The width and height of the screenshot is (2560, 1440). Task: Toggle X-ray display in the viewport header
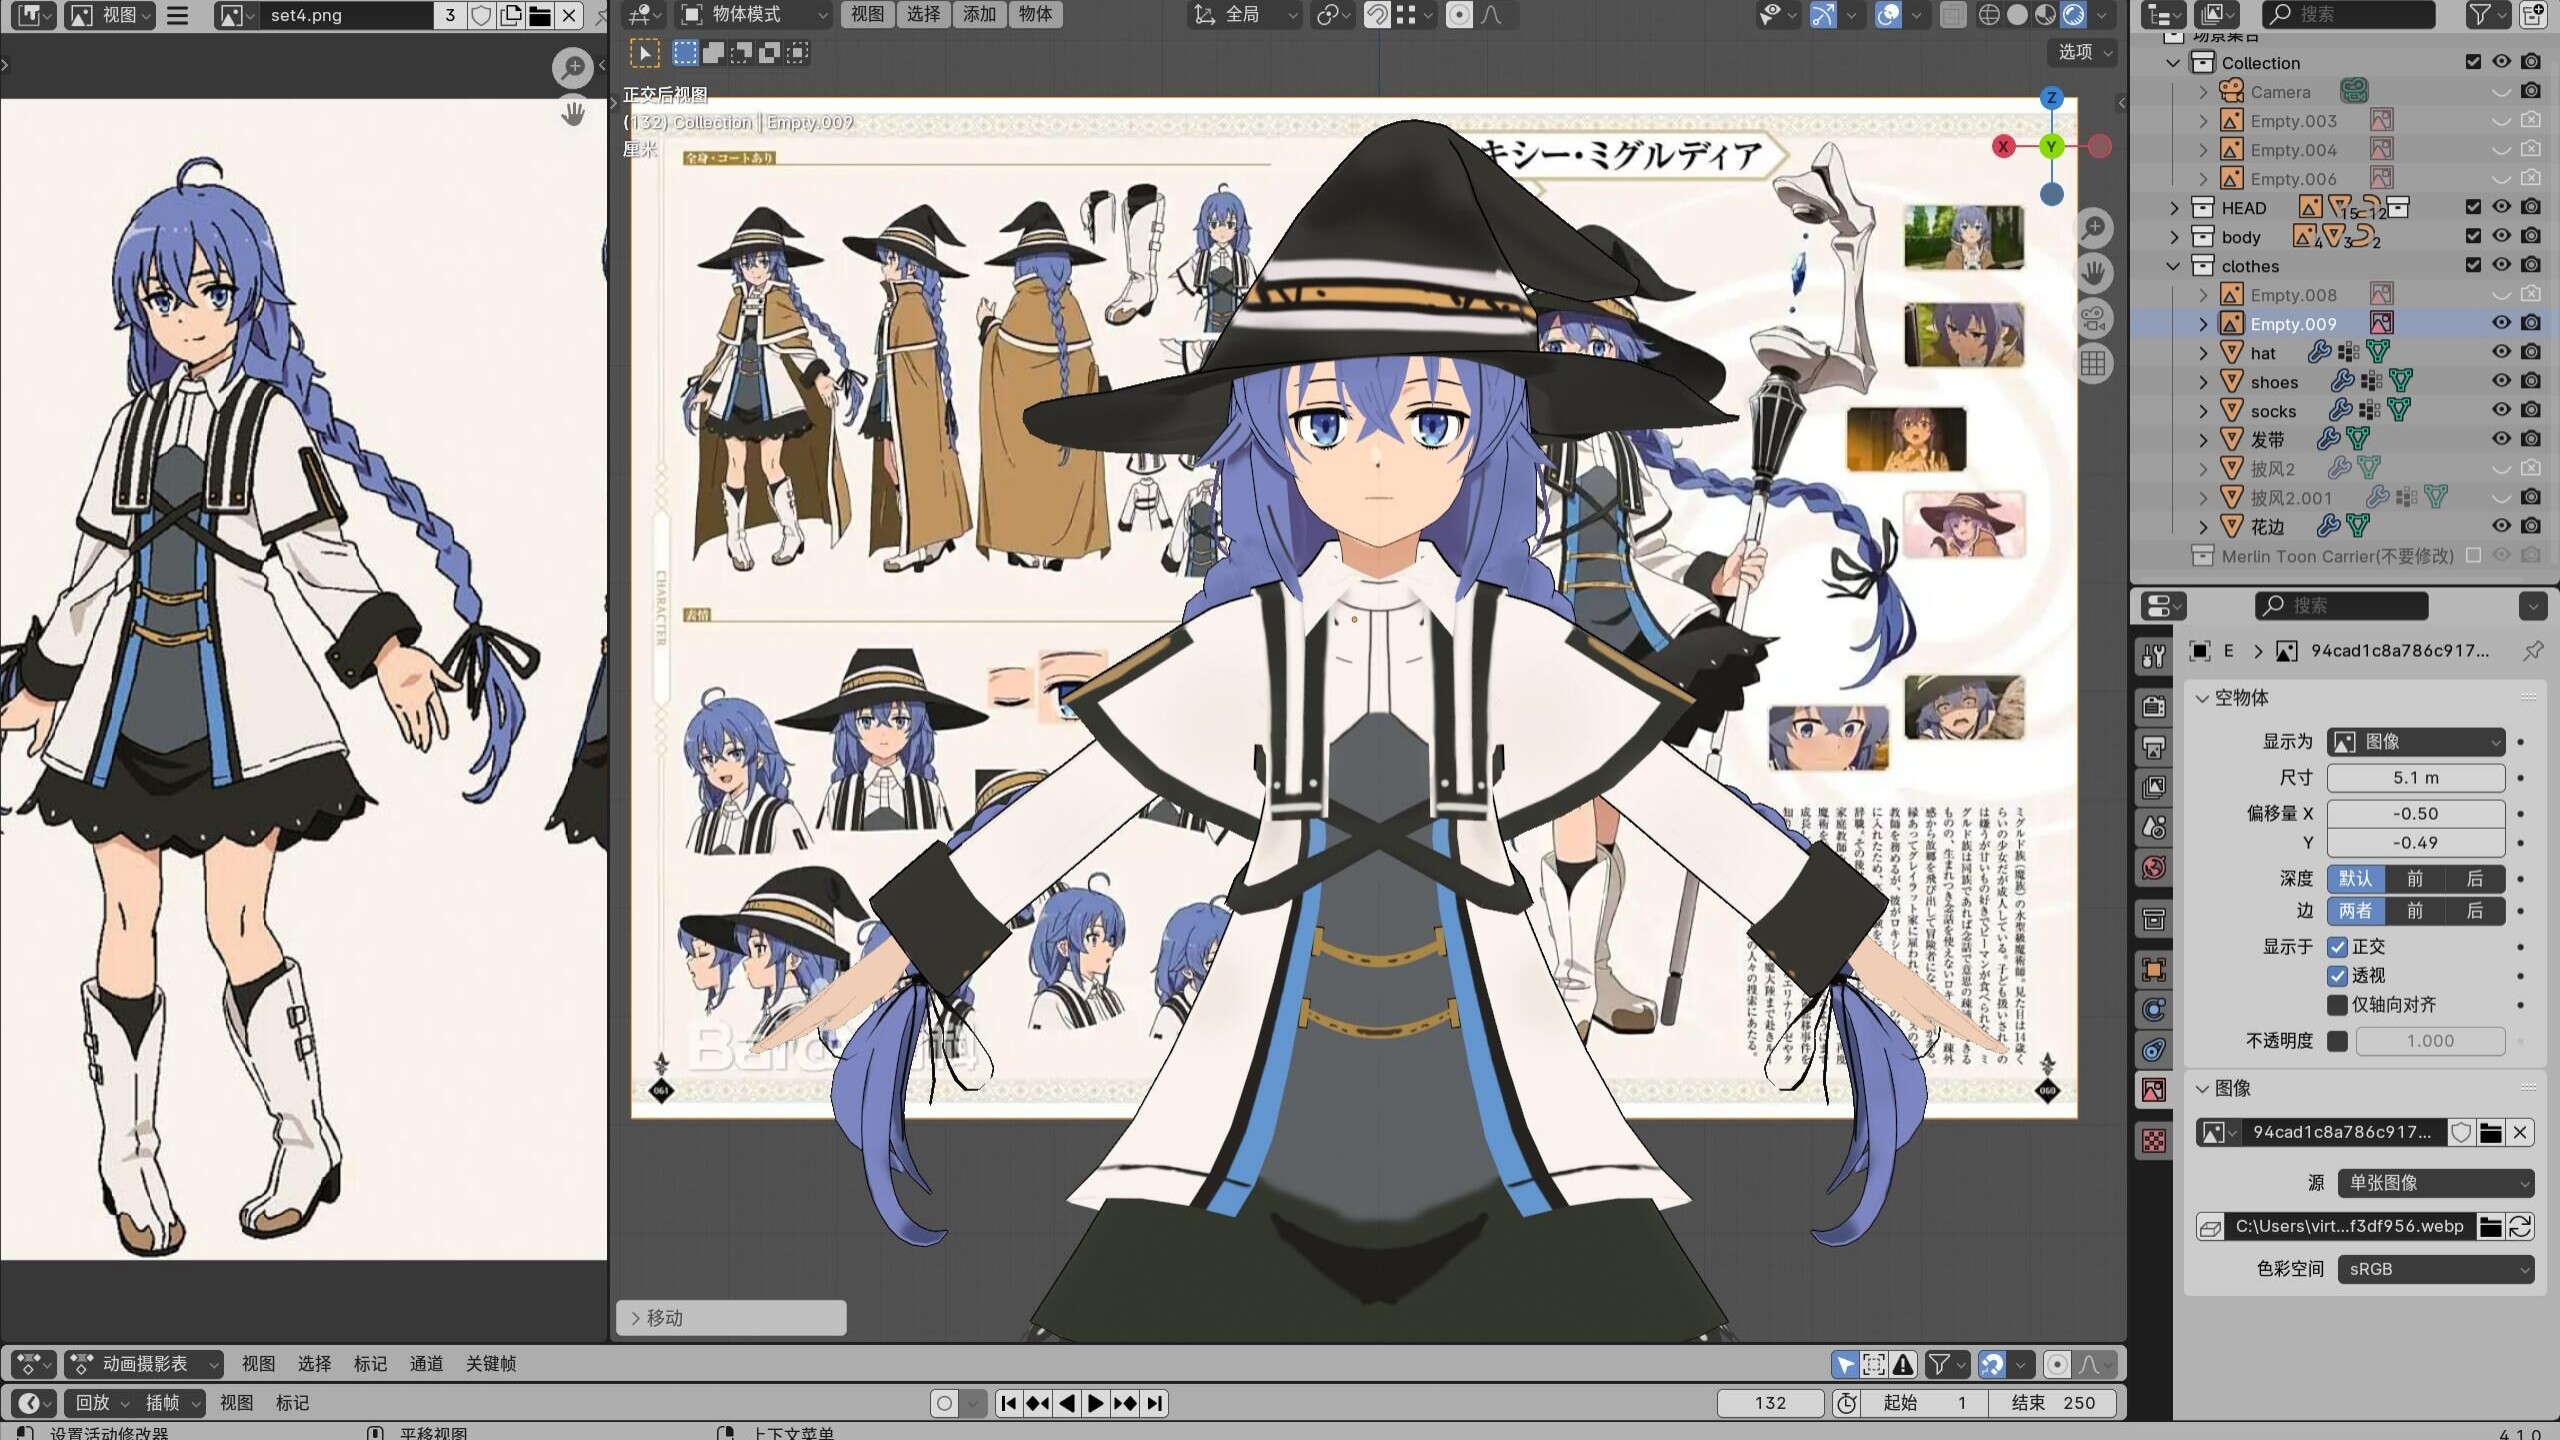coord(1951,15)
